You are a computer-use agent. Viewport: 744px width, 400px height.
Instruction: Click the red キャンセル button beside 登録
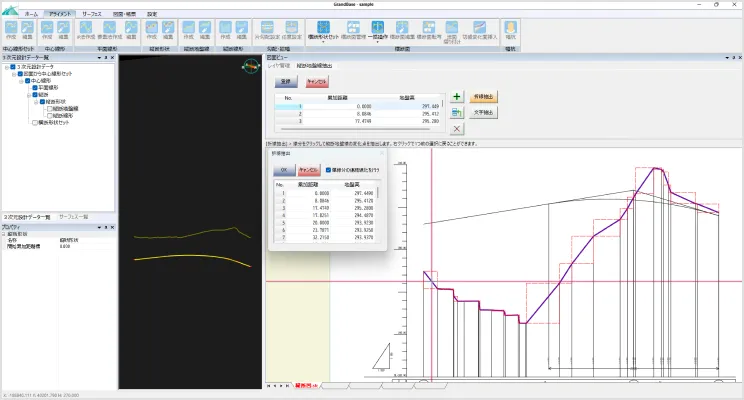pyautogui.click(x=316, y=82)
